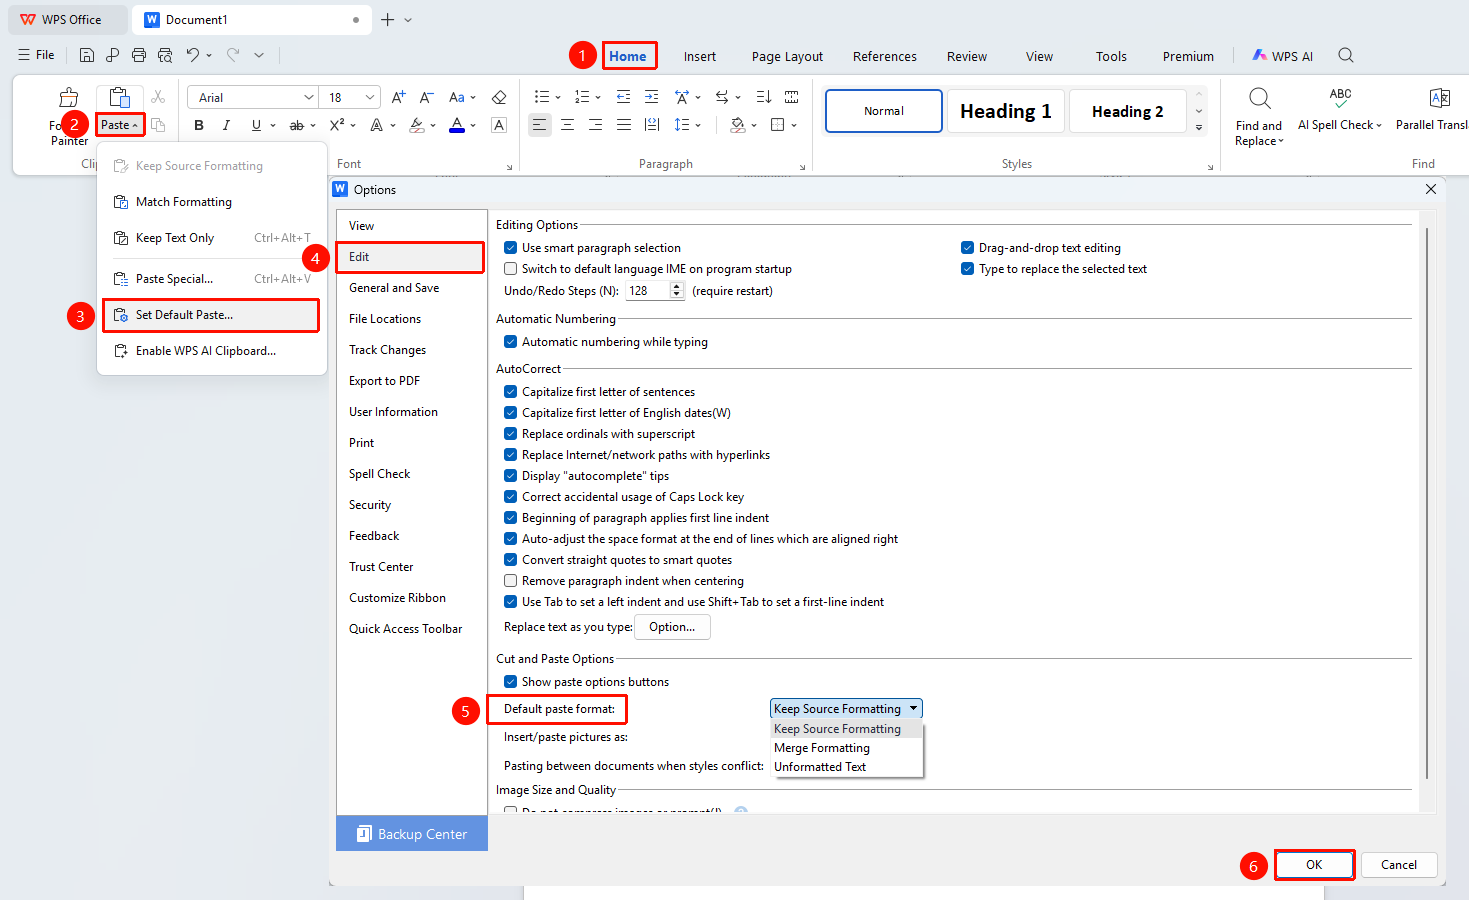Image resolution: width=1469 pixels, height=900 pixels.
Task: Open the Paste dropdown arrow button
Action: point(120,125)
